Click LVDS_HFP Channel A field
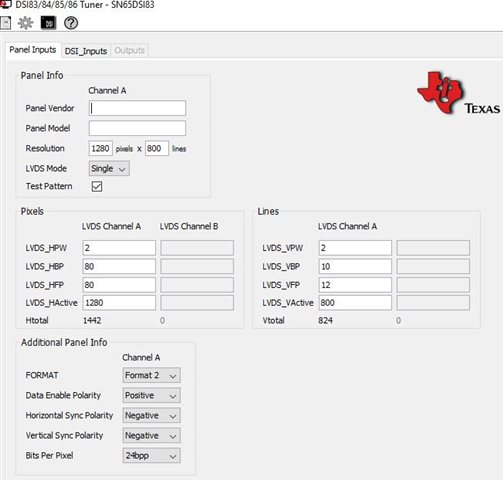The width and height of the screenshot is (503, 480). (x=119, y=285)
